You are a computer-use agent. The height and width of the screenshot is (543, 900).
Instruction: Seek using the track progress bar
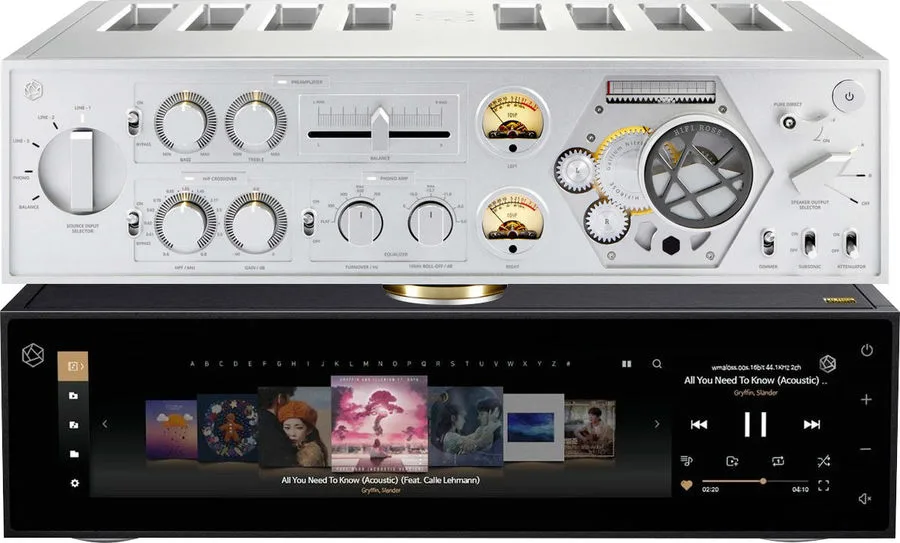(x=755, y=481)
